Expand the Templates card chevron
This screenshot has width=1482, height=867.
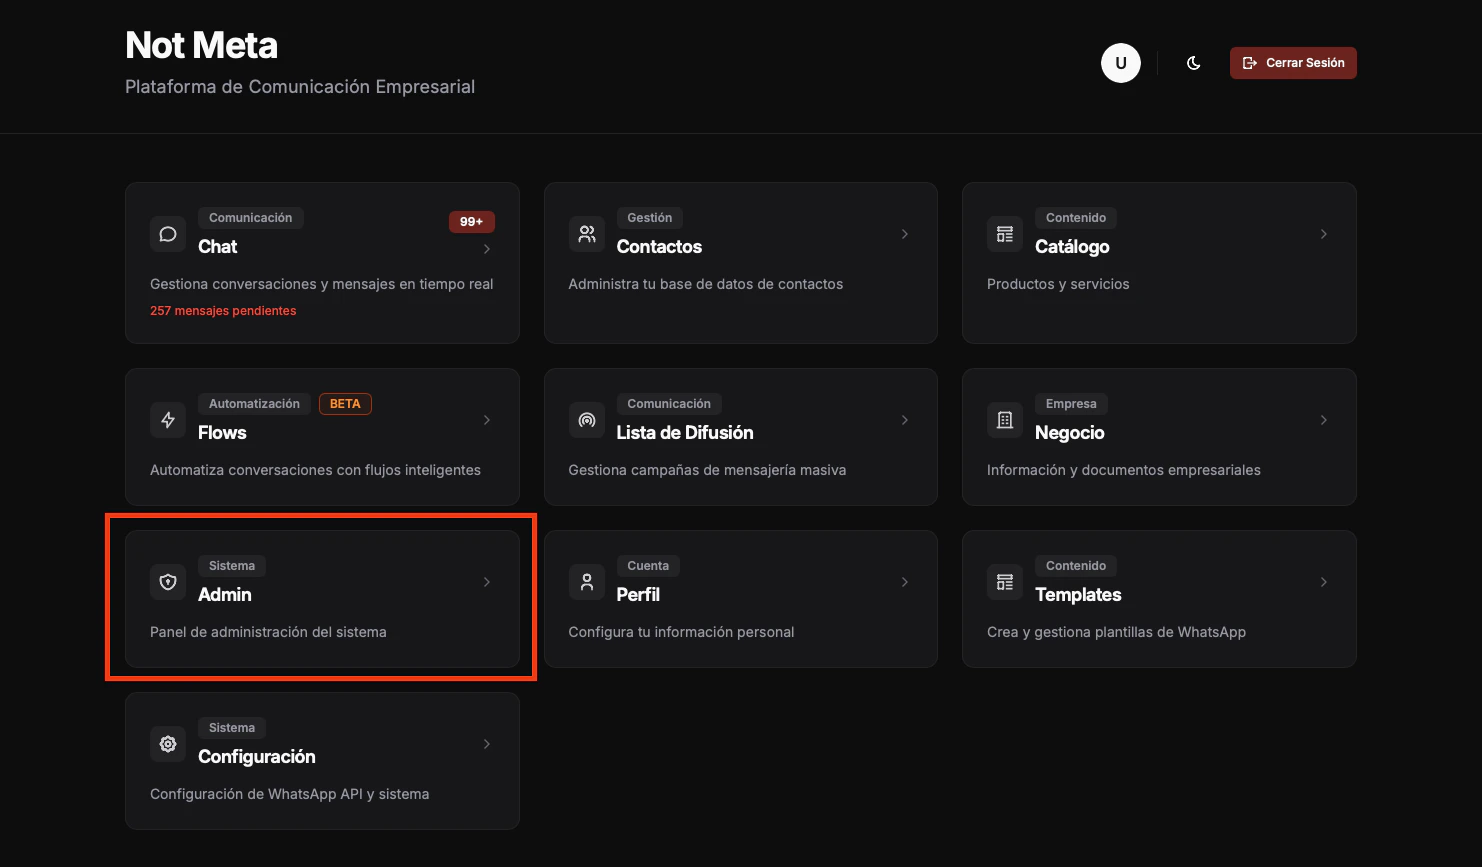pyautogui.click(x=1323, y=581)
